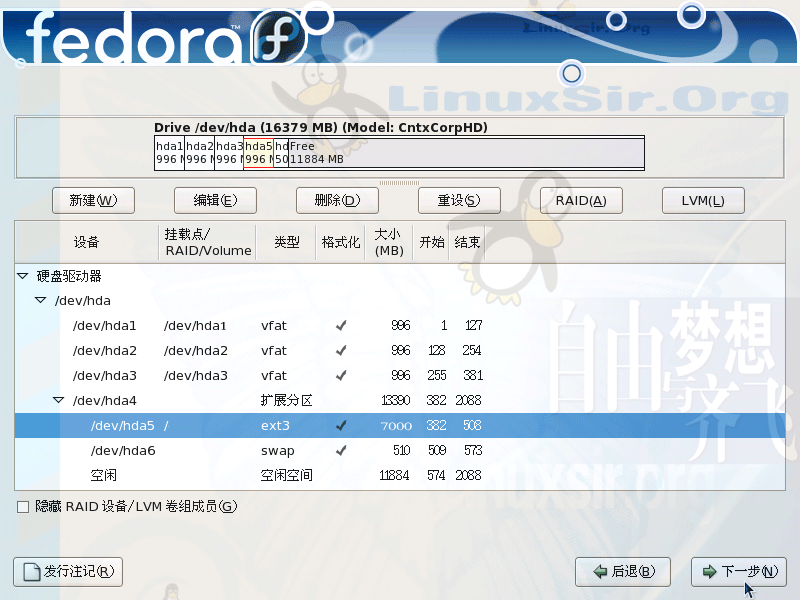The height and width of the screenshot is (600, 800).
Task: Click the 挂载点/RAID/Volume column header
Action: pyautogui.click(x=207, y=242)
